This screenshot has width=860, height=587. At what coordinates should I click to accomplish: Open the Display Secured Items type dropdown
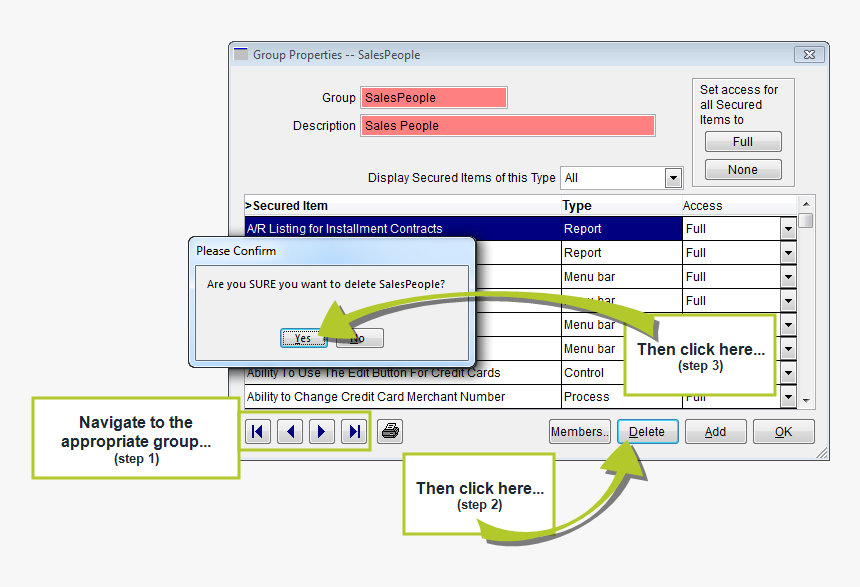tap(673, 178)
